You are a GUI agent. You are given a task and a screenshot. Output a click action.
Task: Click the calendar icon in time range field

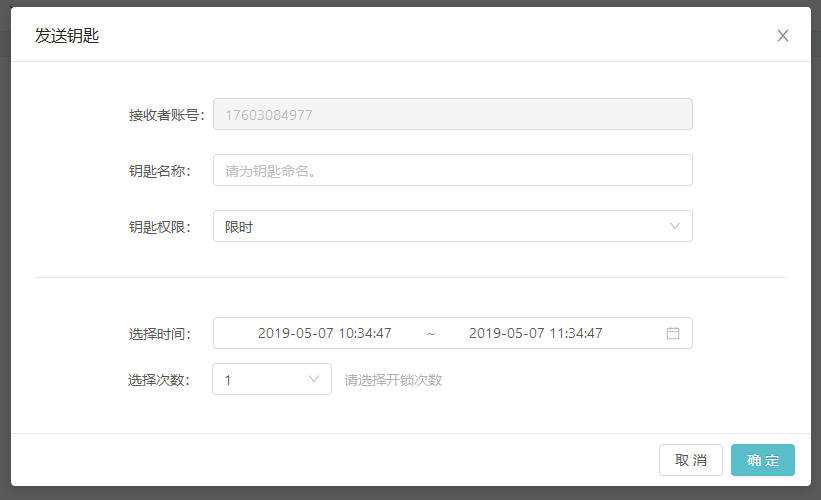click(673, 333)
